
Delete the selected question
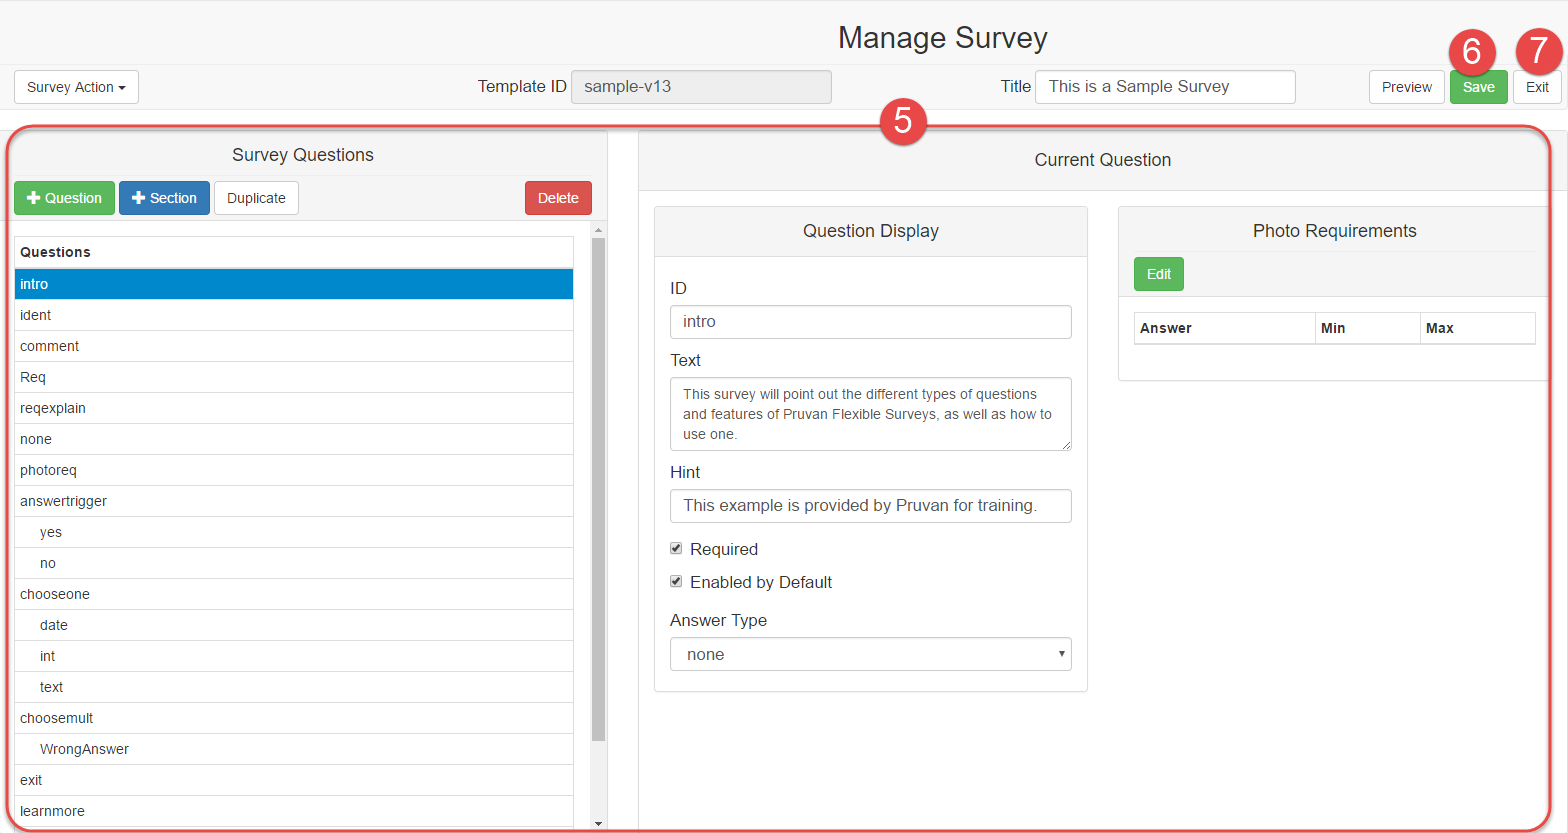(558, 198)
